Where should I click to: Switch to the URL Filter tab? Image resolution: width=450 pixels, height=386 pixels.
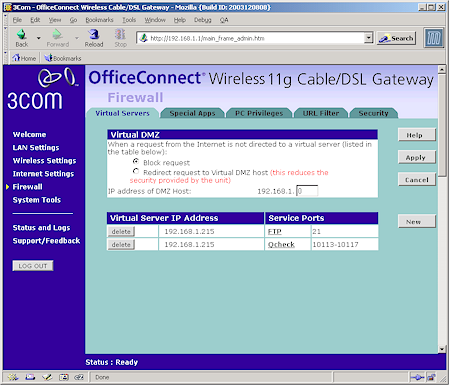(321, 113)
